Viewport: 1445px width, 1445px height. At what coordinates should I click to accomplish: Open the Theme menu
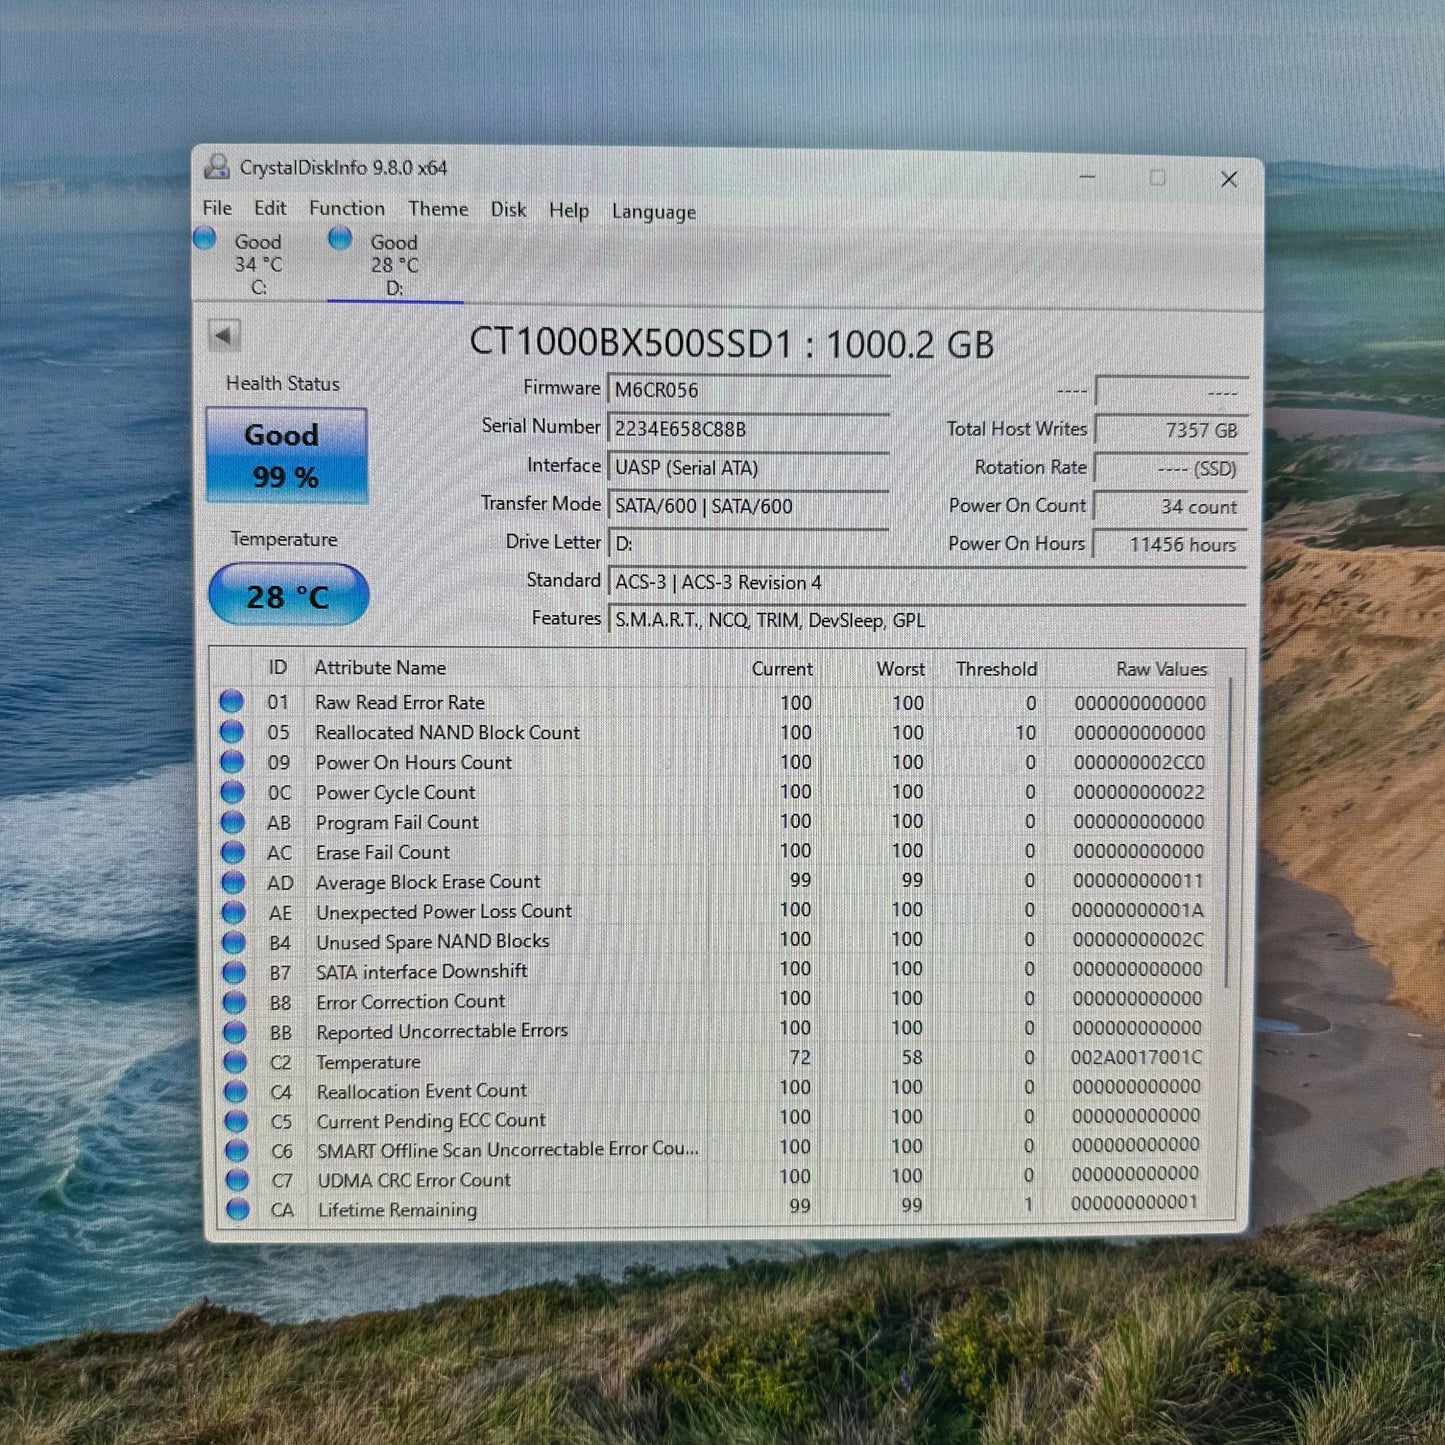tap(438, 209)
